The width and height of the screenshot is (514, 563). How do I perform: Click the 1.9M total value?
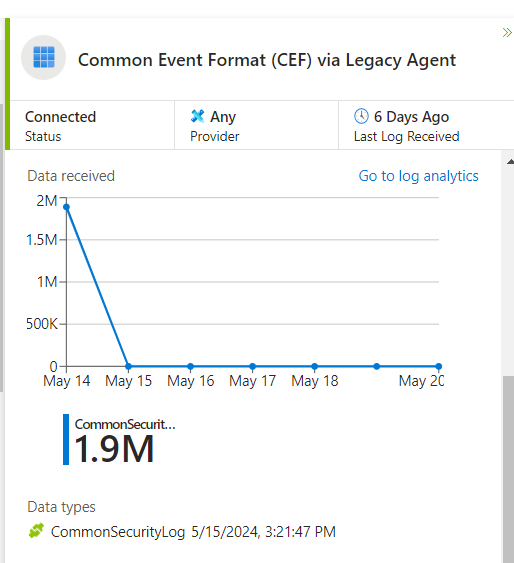point(114,448)
